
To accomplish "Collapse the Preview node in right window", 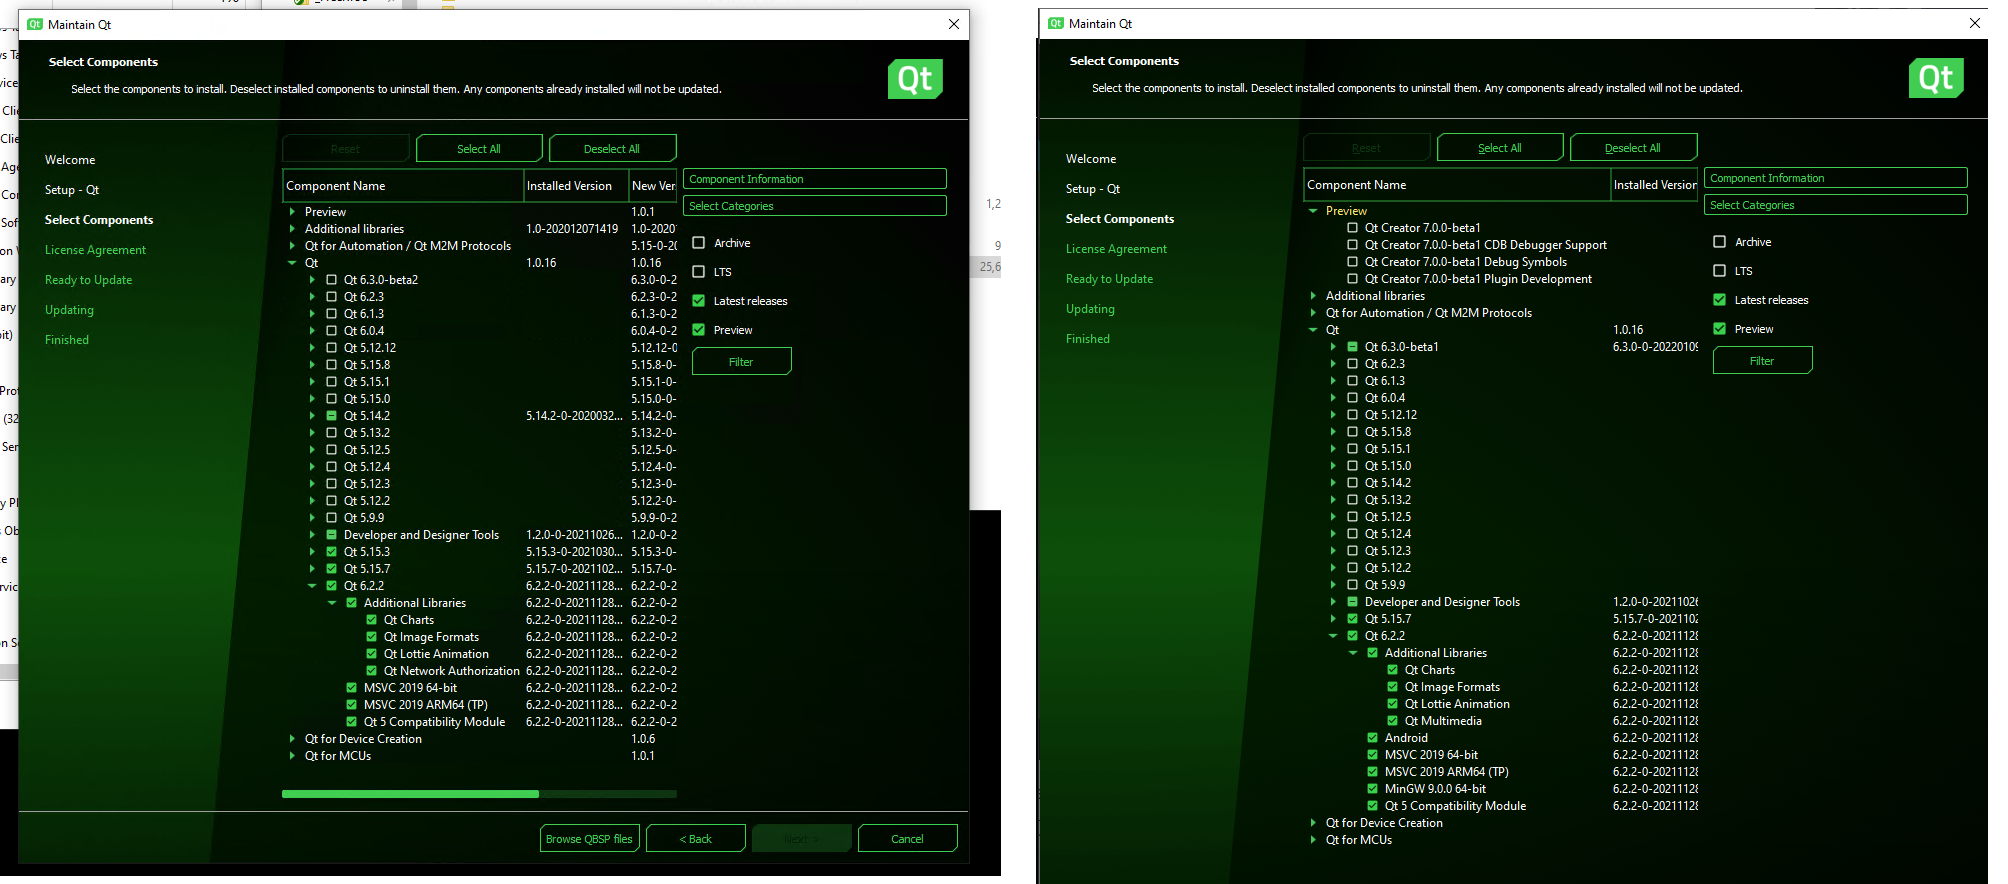I will 1313,211.
